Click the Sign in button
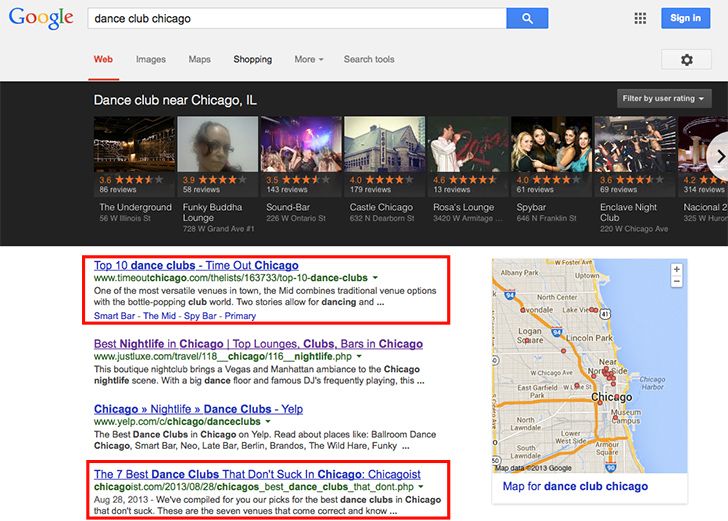Image resolution: width=728 pixels, height=521 pixels. tap(685, 18)
